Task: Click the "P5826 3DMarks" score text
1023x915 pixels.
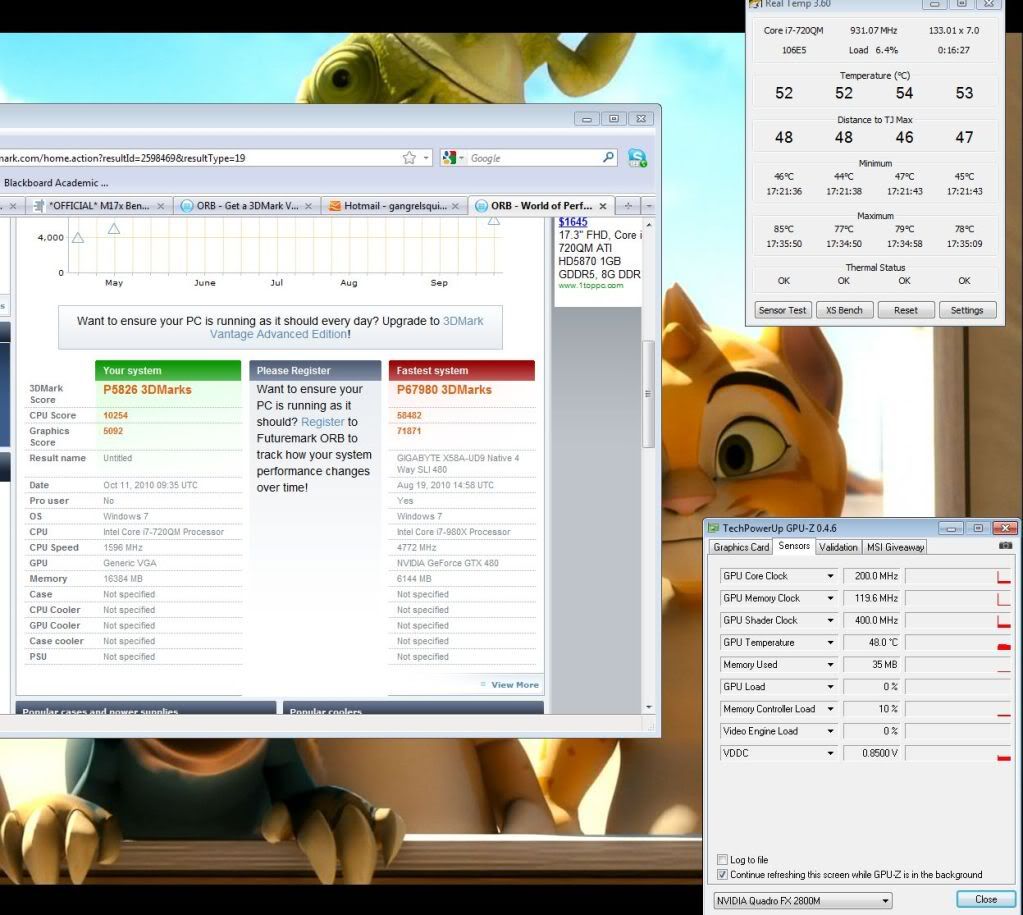Action: point(147,390)
